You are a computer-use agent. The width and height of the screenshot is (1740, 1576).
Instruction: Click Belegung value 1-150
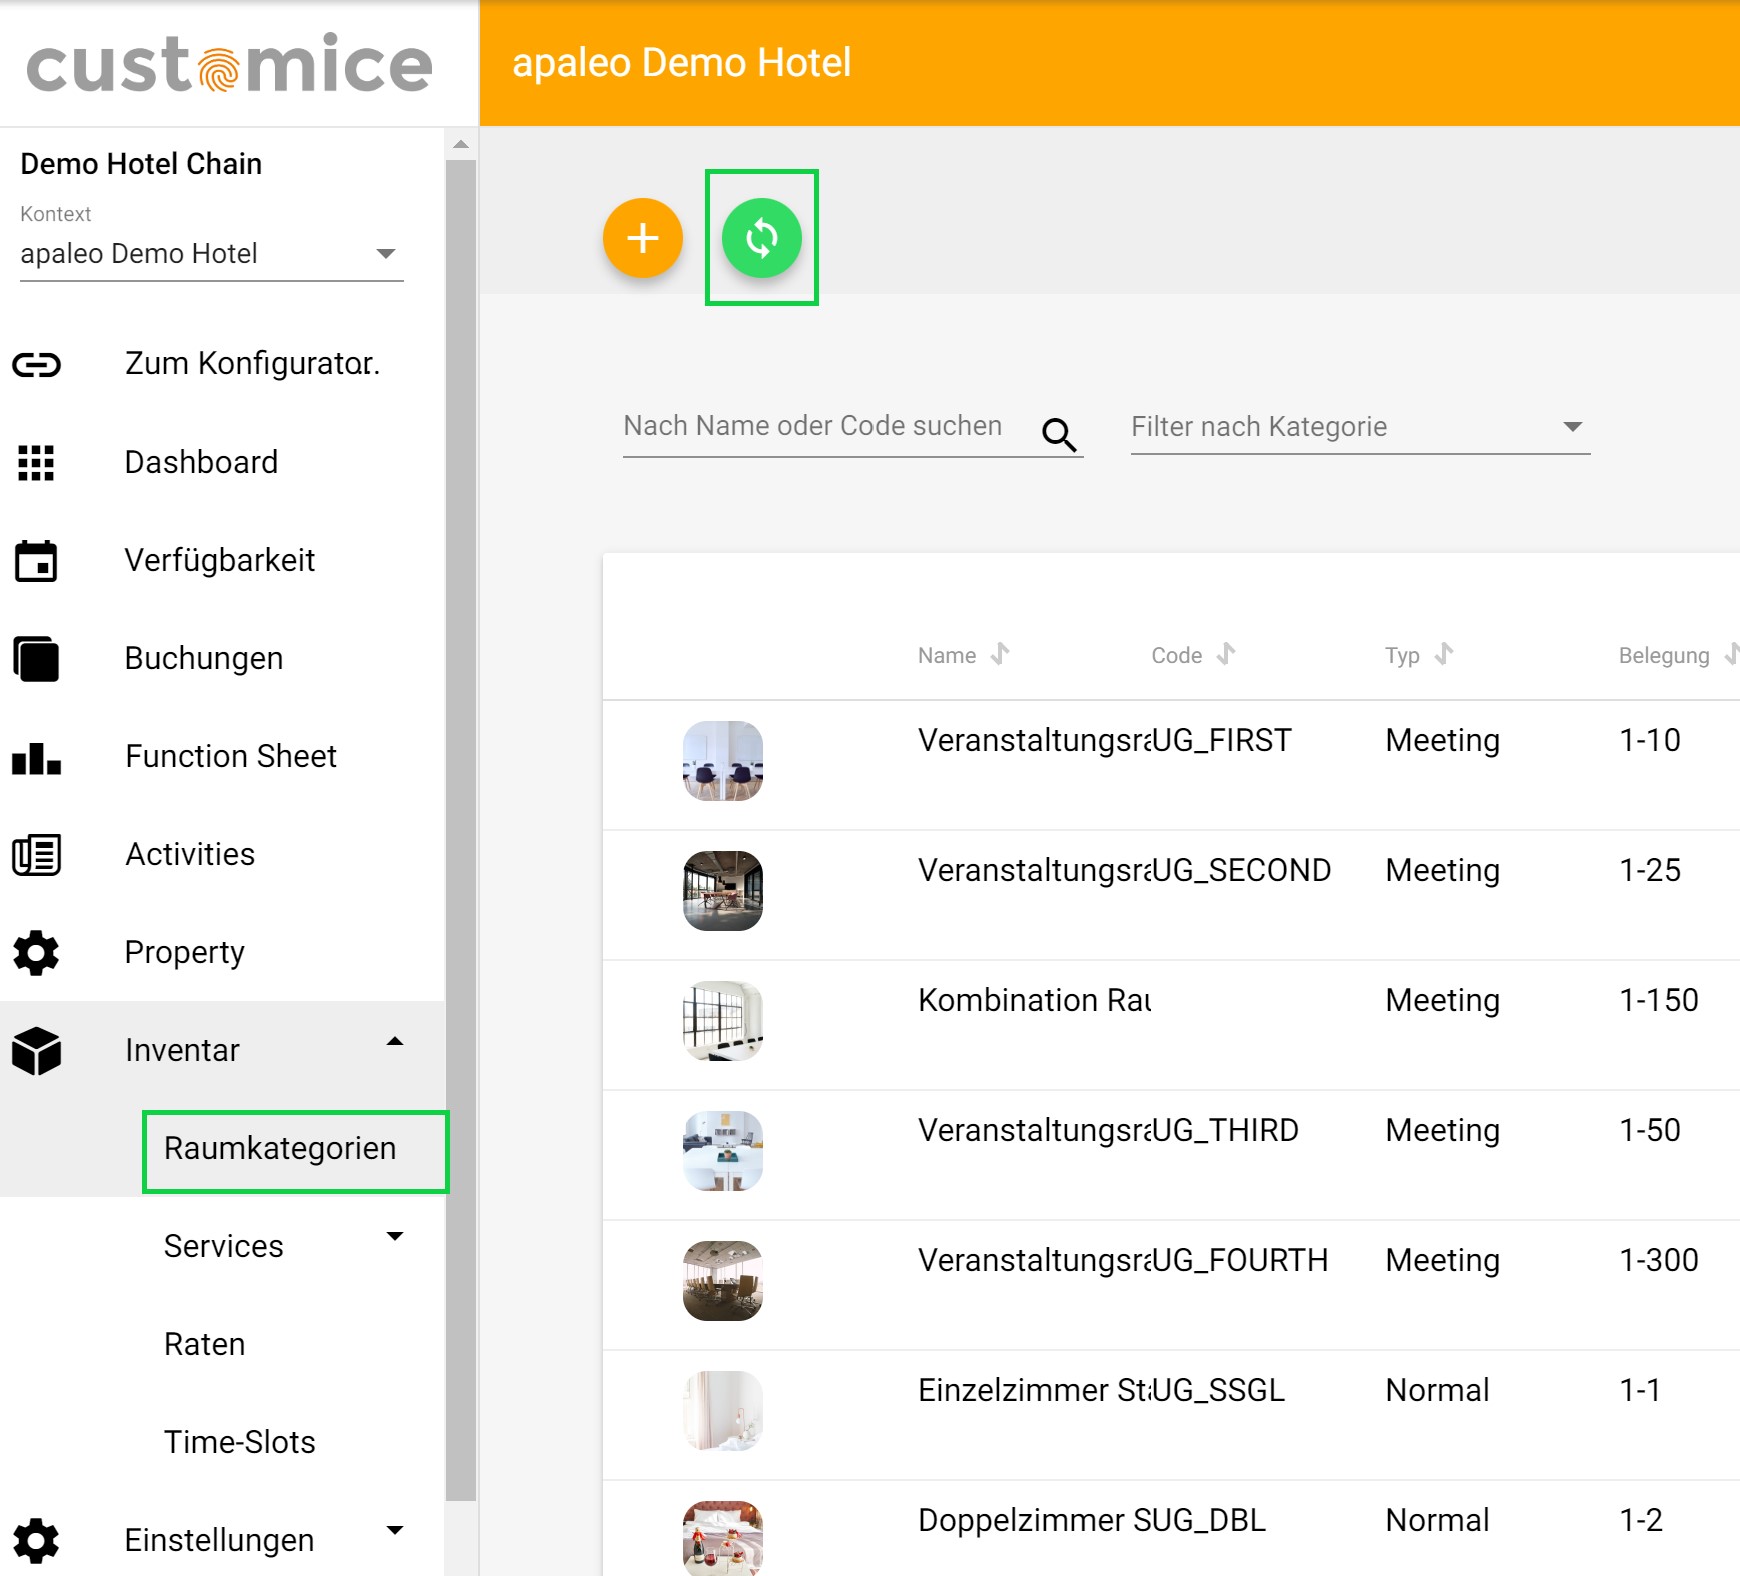coord(1659,1001)
